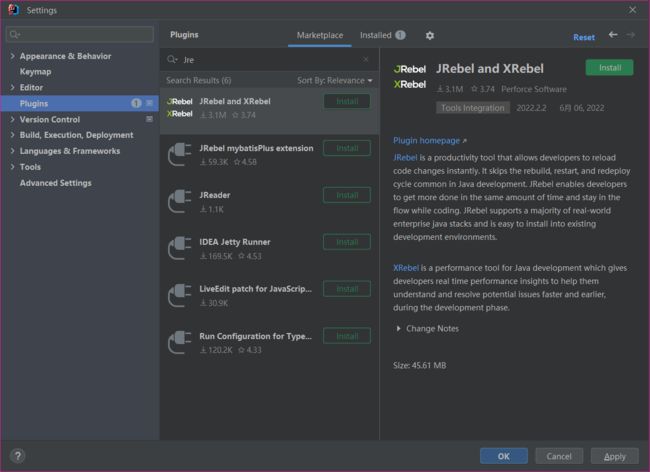This screenshot has width=650, height=472.
Task: Click the Plugins row project-level icon
Action: [x=149, y=103]
